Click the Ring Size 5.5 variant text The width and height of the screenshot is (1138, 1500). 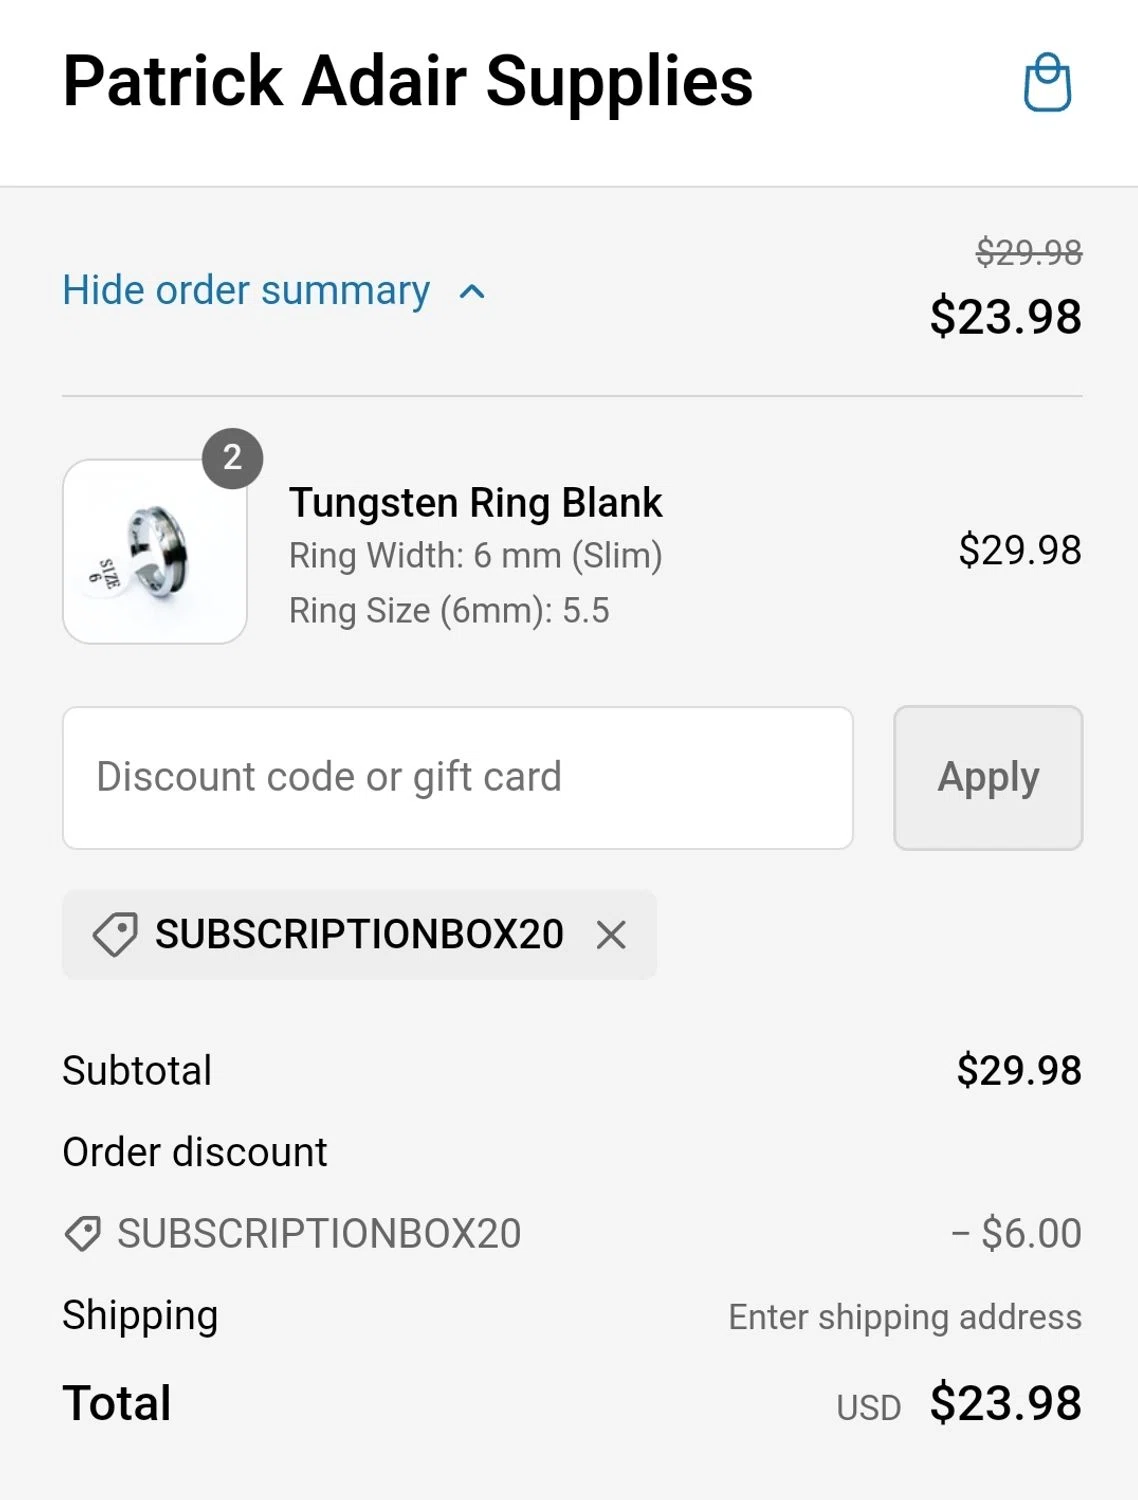click(x=449, y=611)
